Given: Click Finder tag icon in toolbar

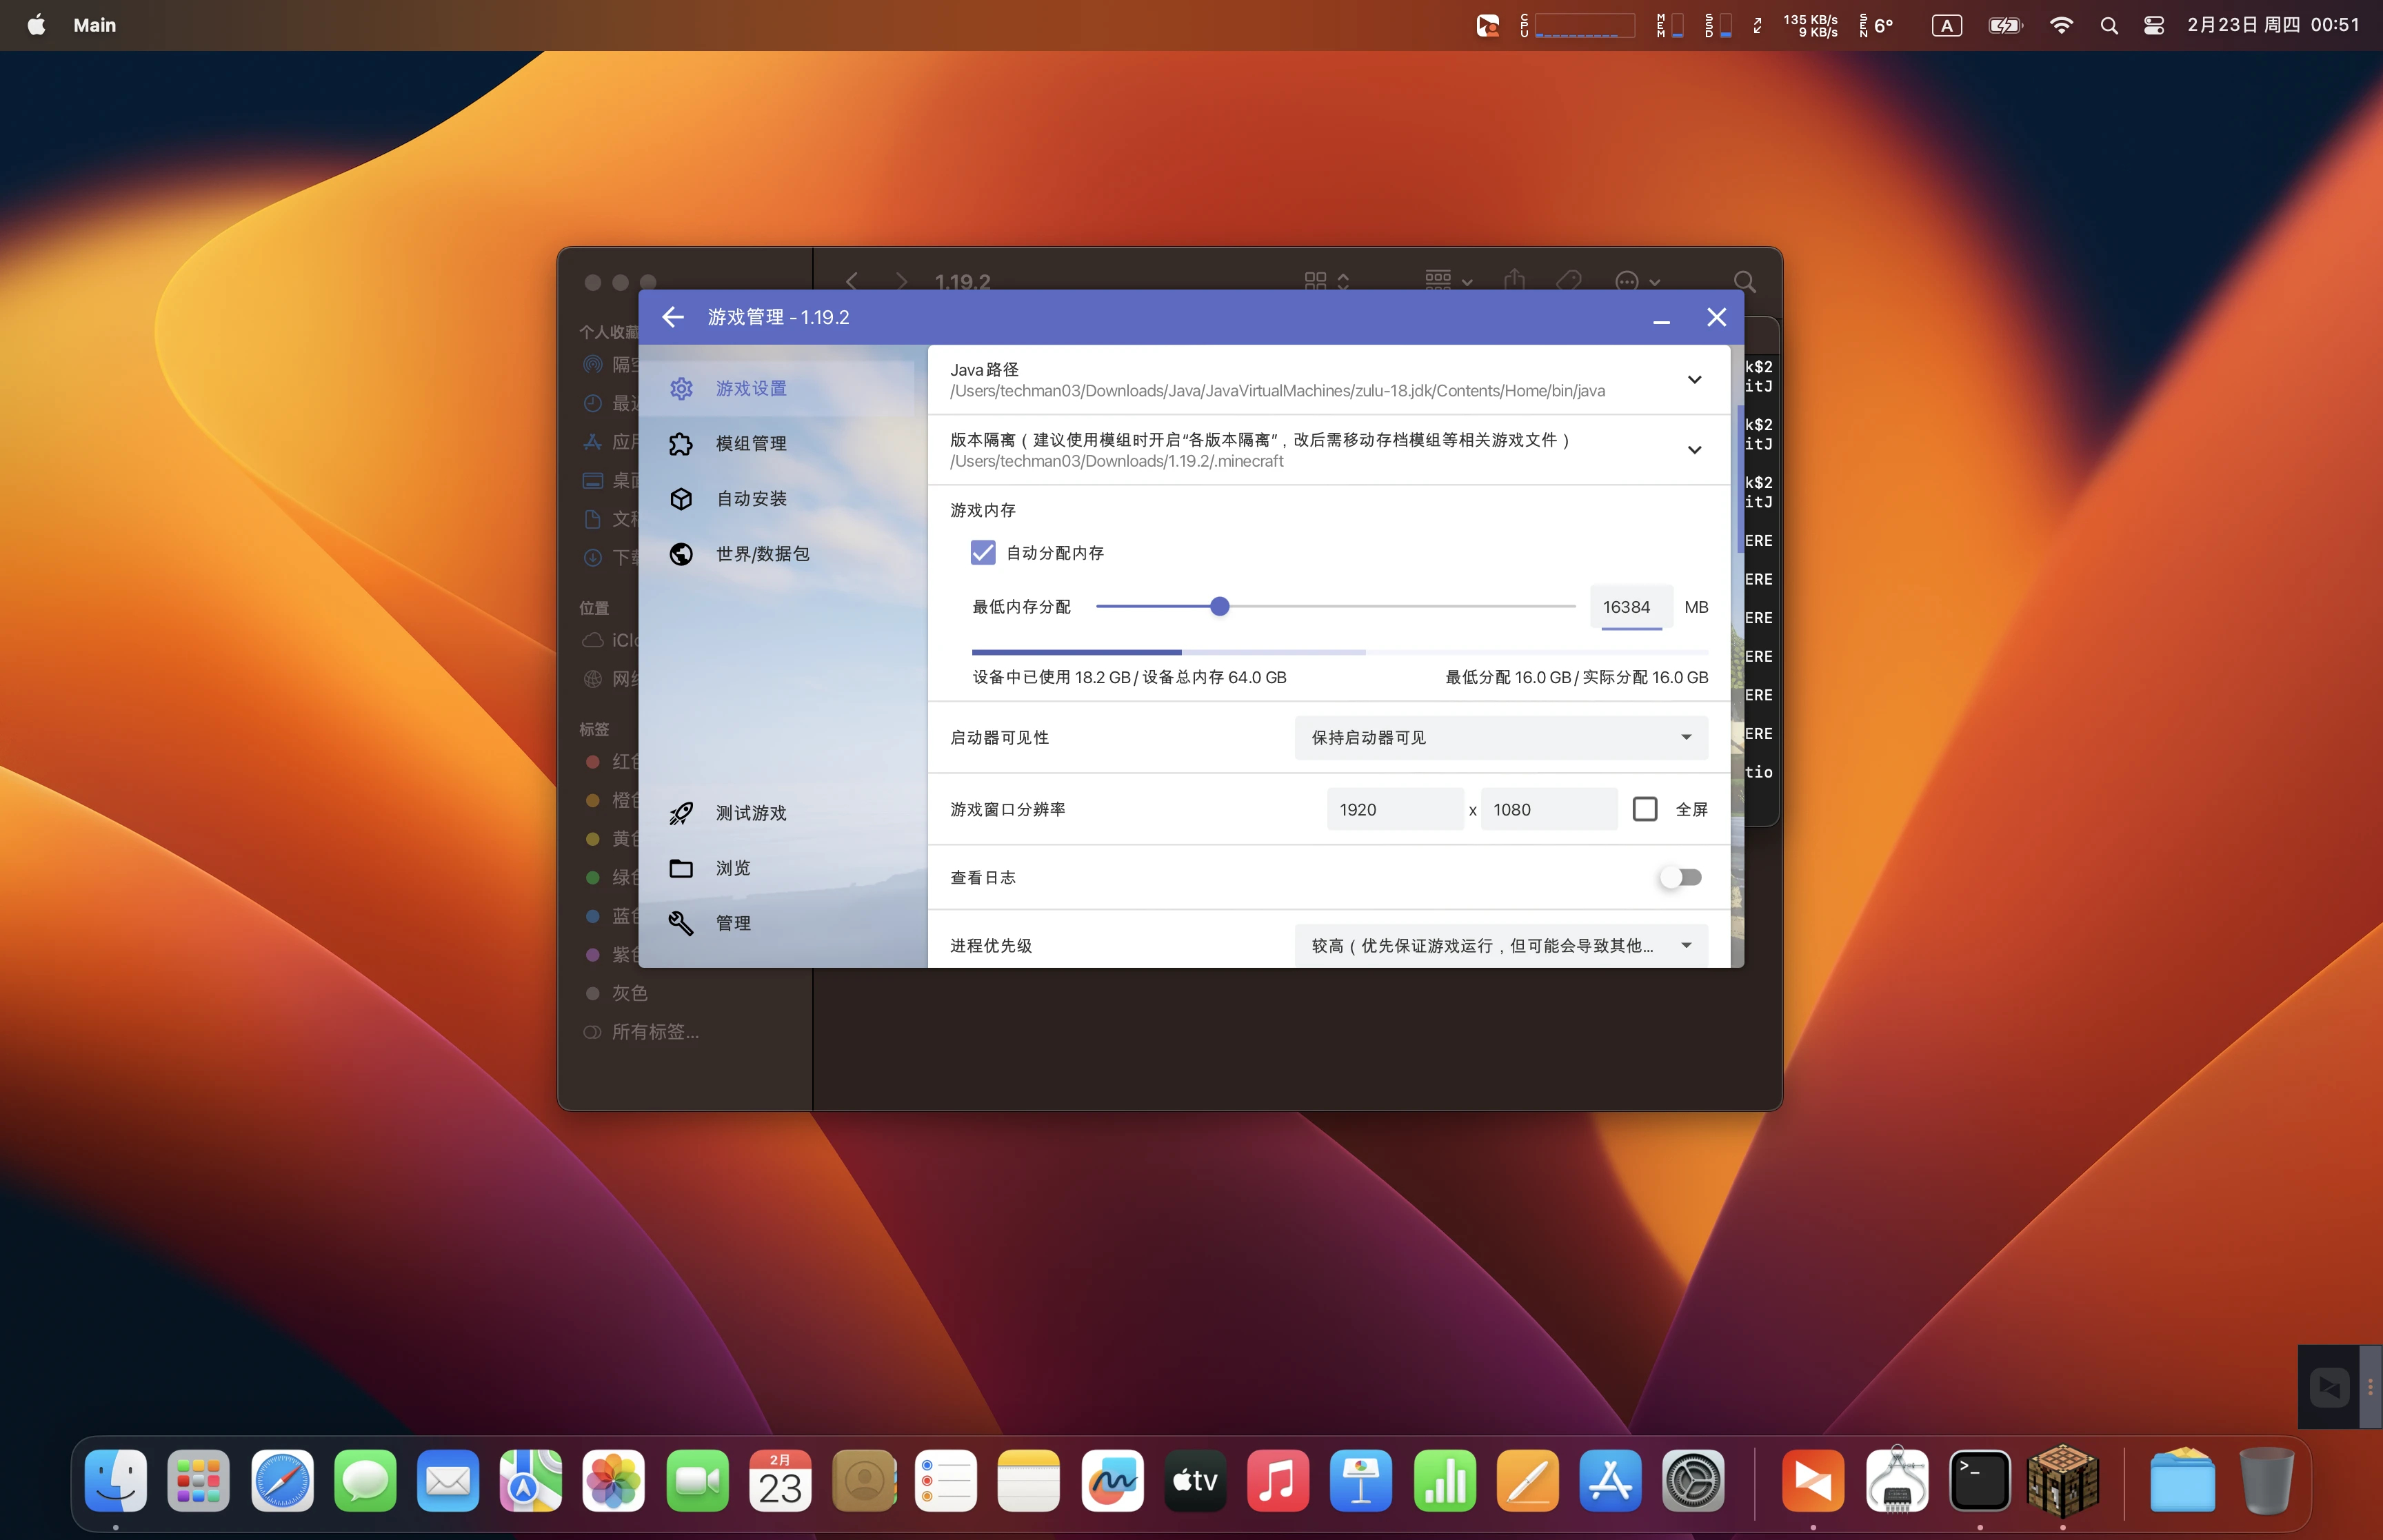Looking at the screenshot, I should (x=1569, y=281).
